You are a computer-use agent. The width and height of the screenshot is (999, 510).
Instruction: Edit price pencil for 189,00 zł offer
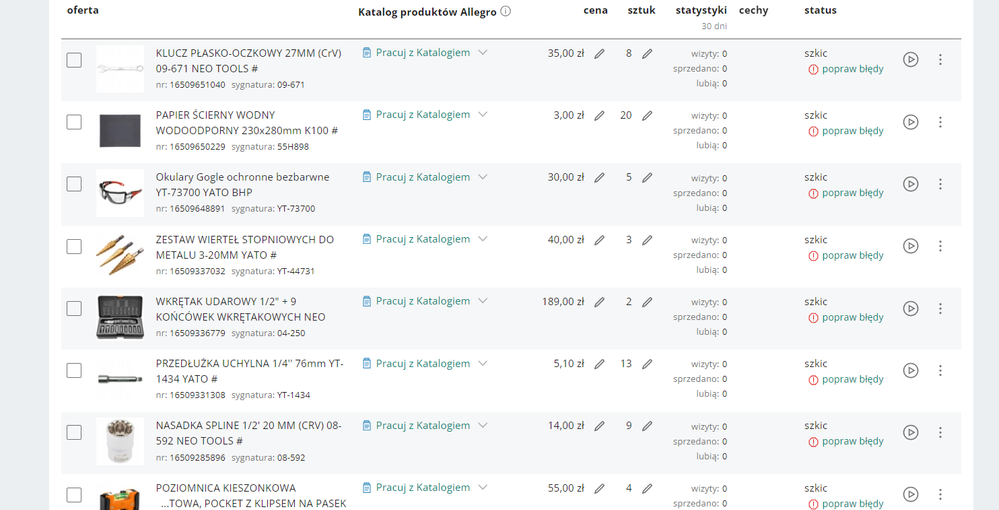(x=599, y=302)
